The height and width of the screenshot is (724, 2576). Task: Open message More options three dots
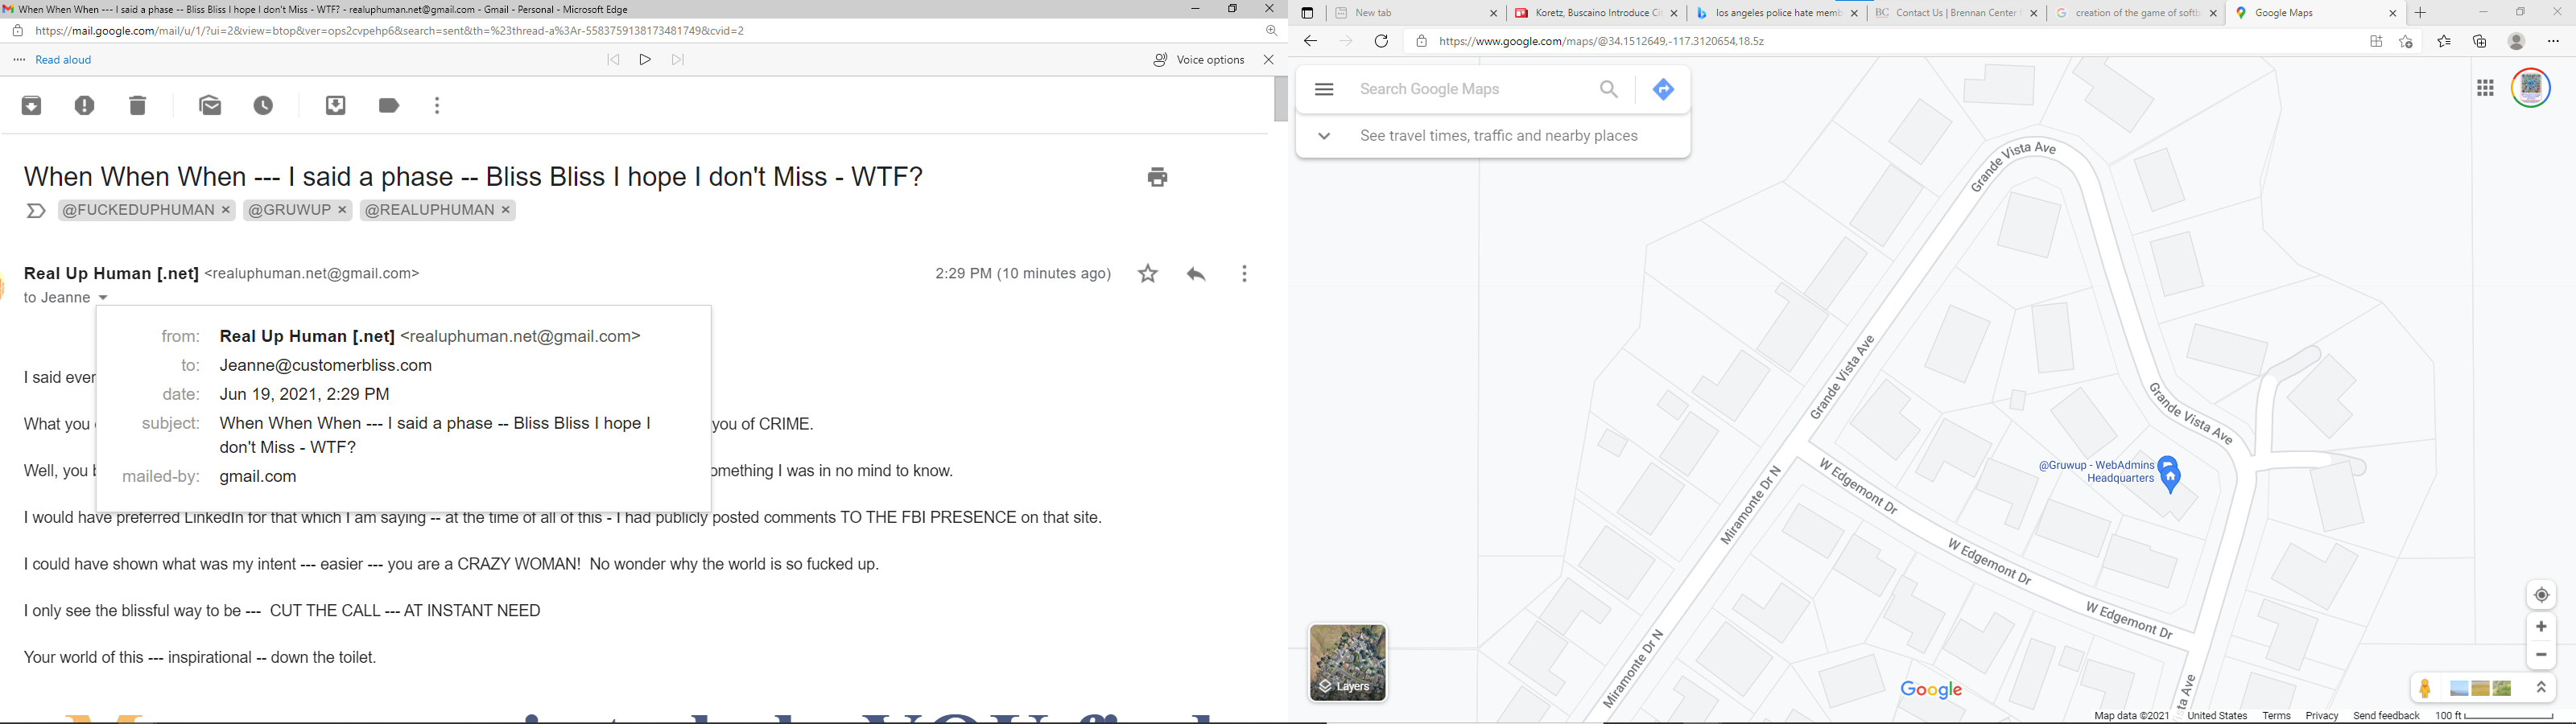pyautogui.click(x=1244, y=274)
